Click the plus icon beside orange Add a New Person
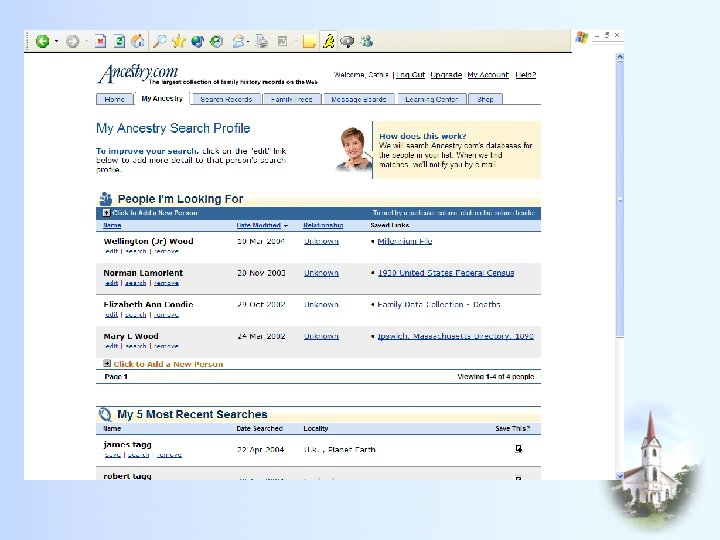The width and height of the screenshot is (720, 540). point(107,363)
